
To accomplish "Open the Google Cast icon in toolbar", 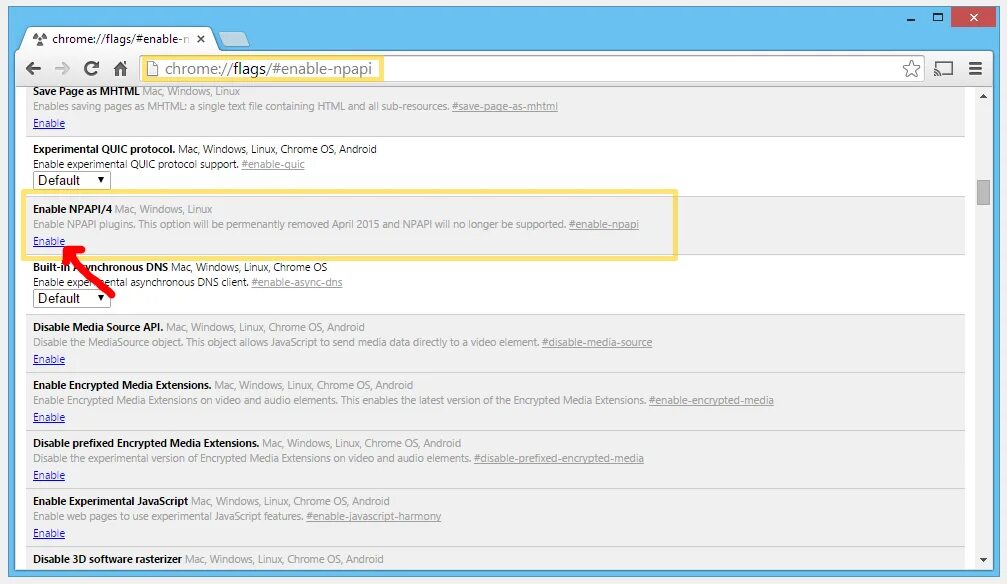I will 943,68.
